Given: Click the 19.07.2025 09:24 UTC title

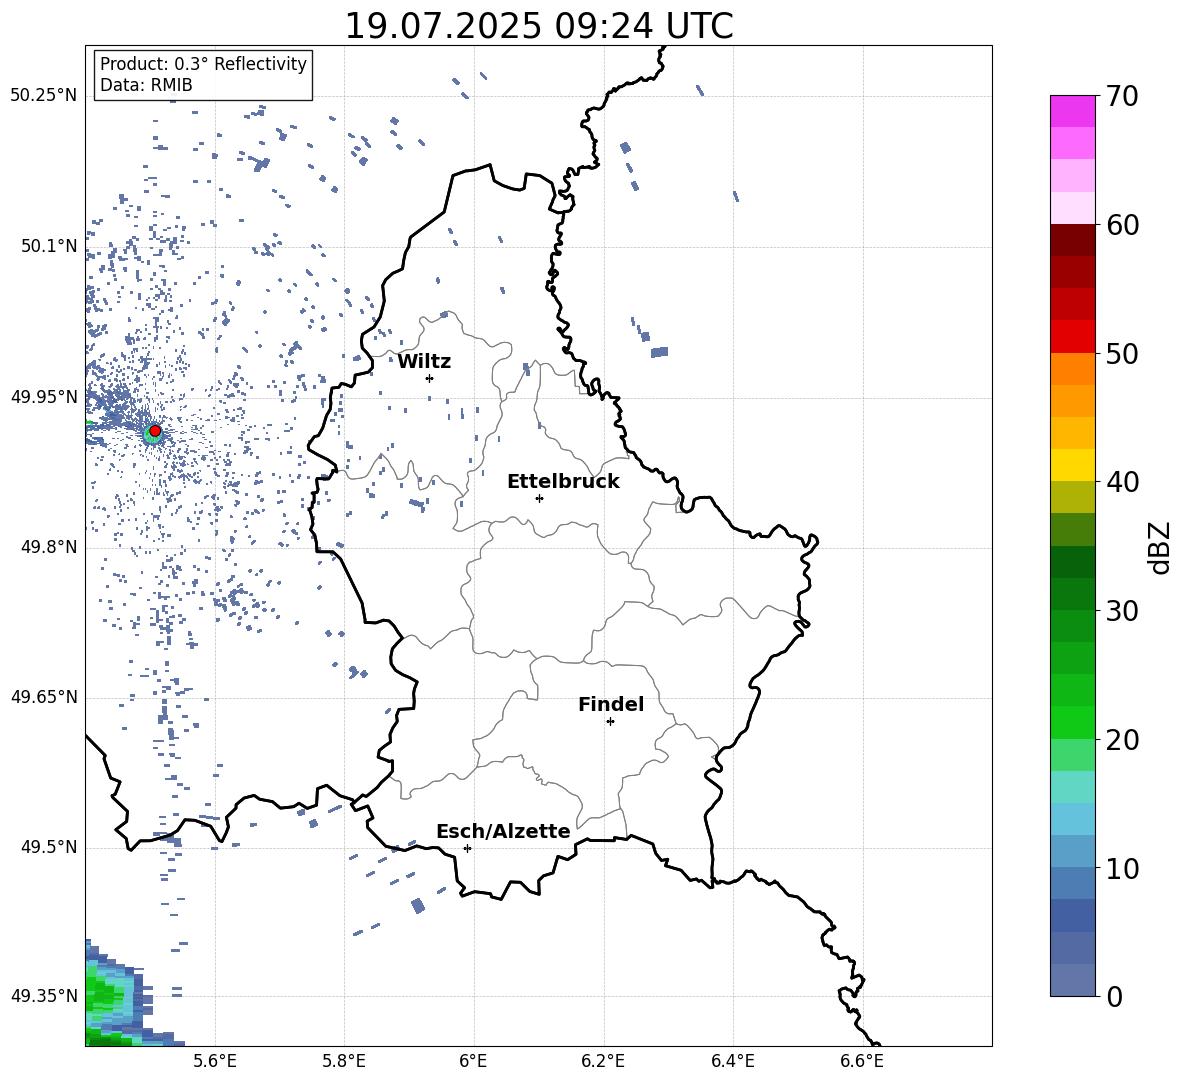Looking at the screenshot, I should point(538,26).
